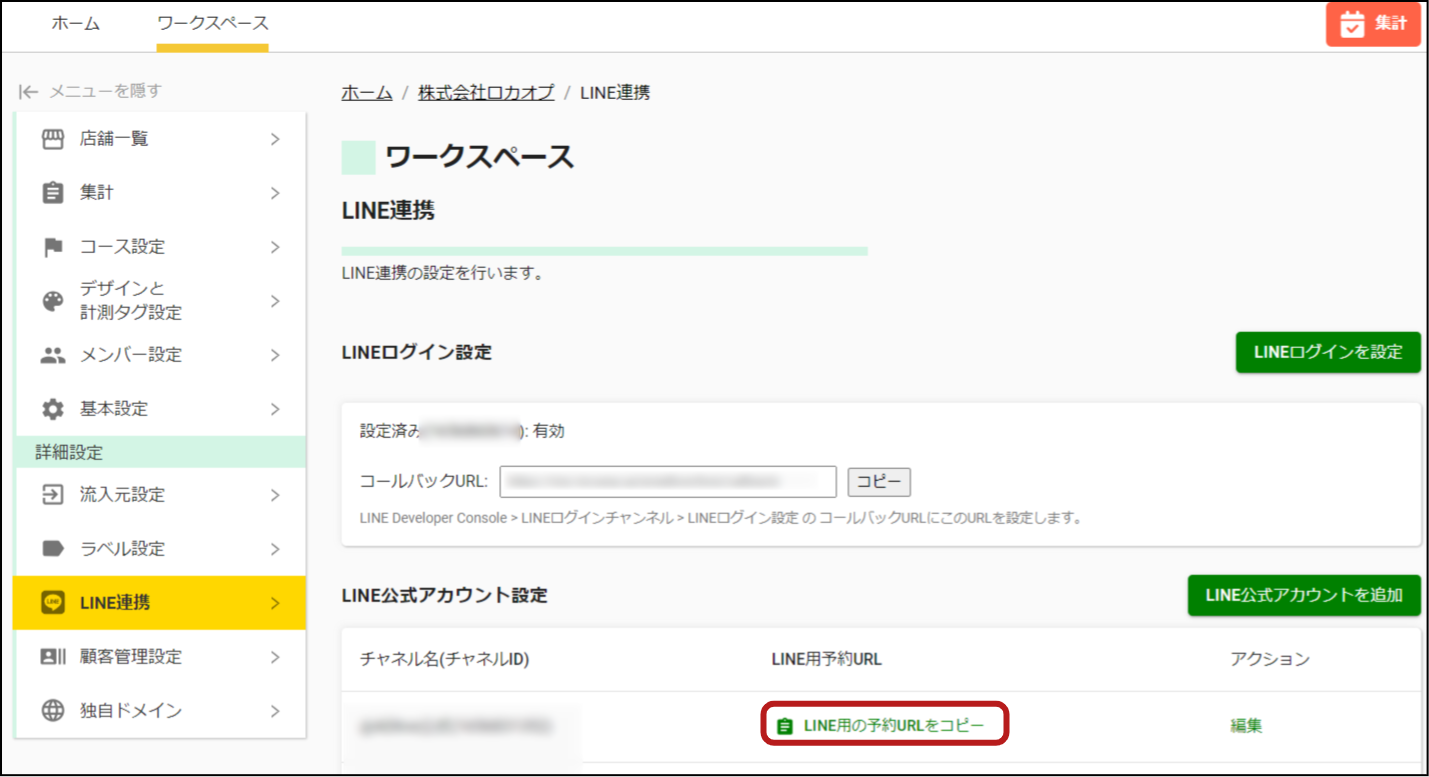Click the 株式会社ロカオプ breadcrumb link

click(x=486, y=93)
